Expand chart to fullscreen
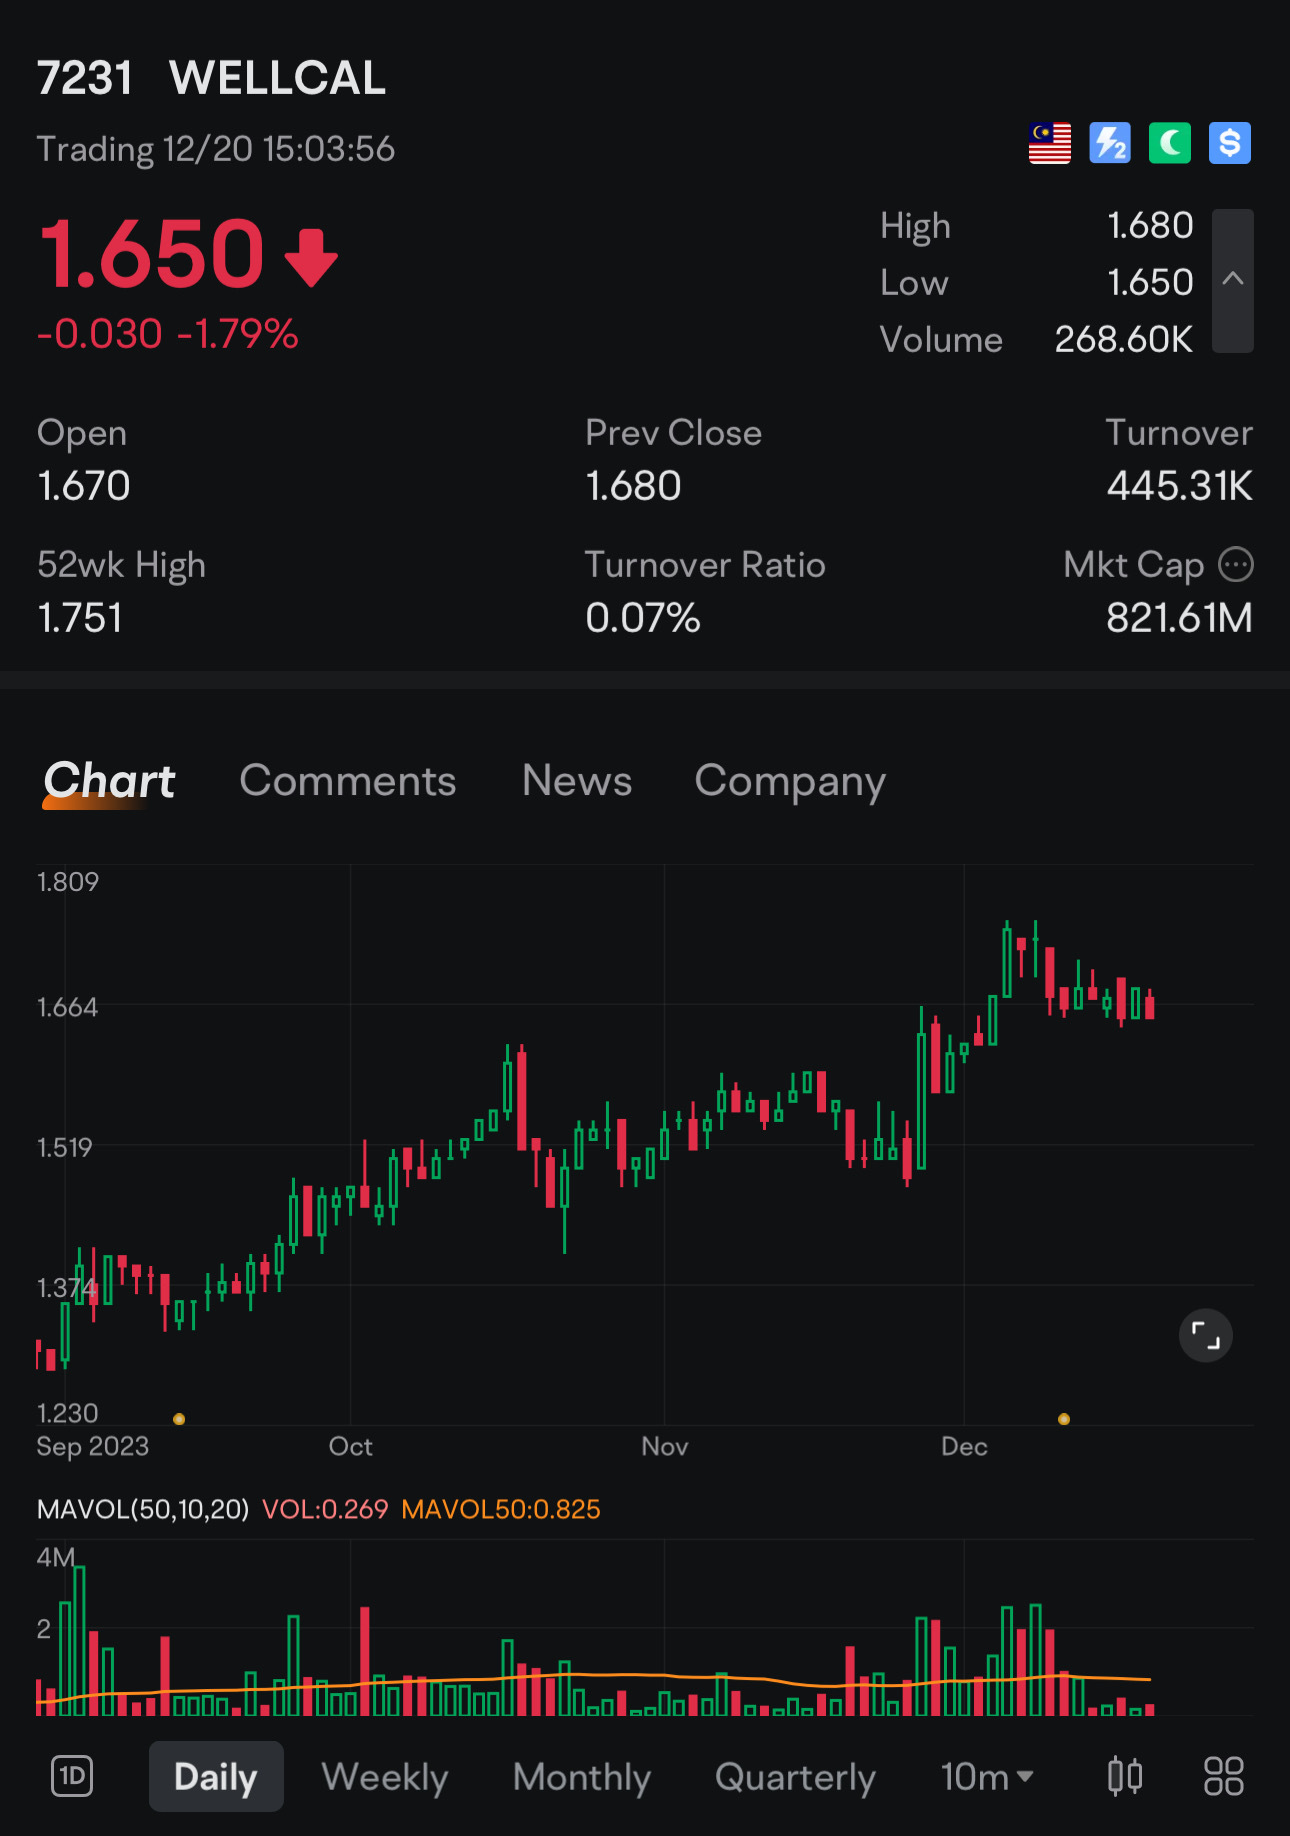This screenshot has height=1836, width=1290. tap(1206, 1336)
